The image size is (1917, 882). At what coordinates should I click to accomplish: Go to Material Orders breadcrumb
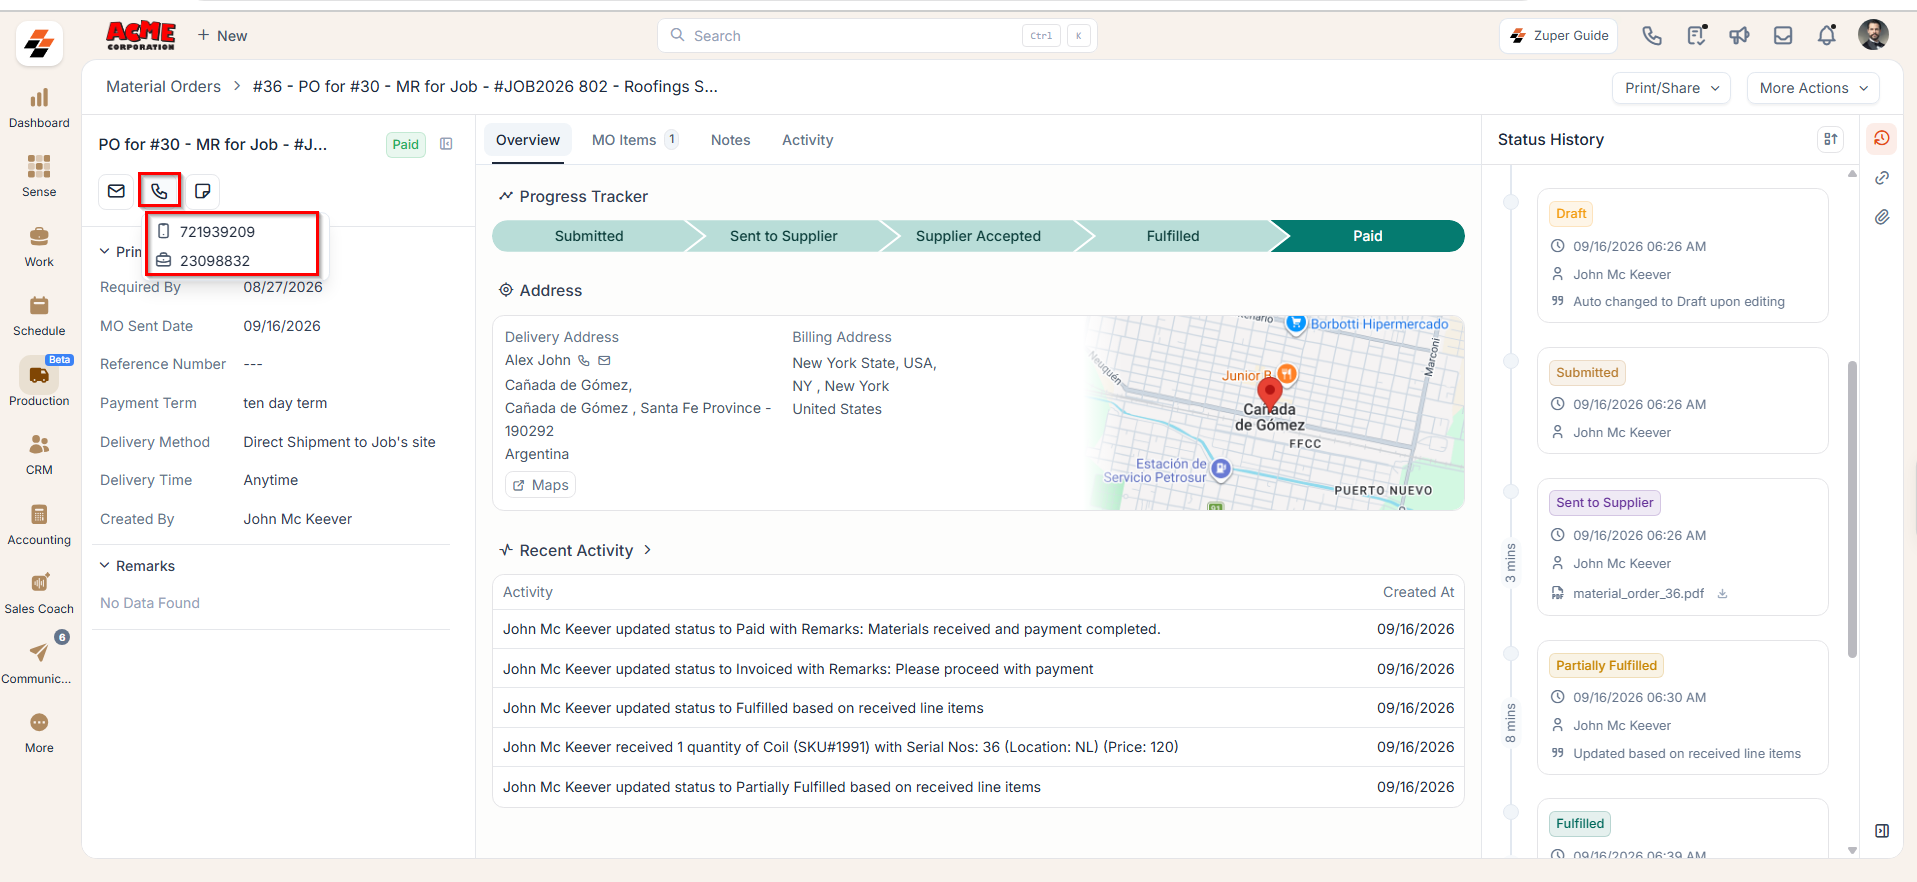pyautogui.click(x=164, y=87)
